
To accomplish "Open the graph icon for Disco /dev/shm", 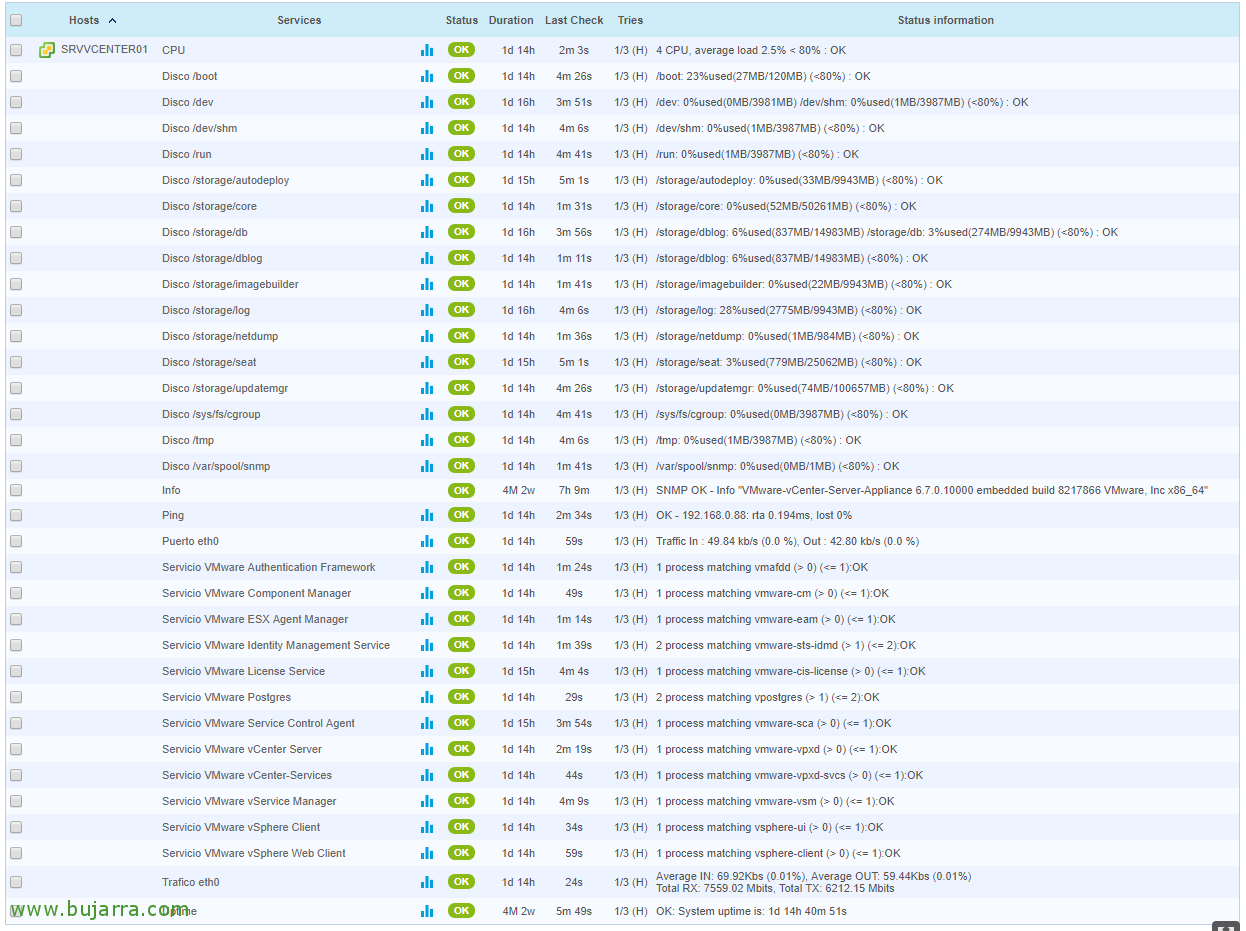I will (427, 127).
